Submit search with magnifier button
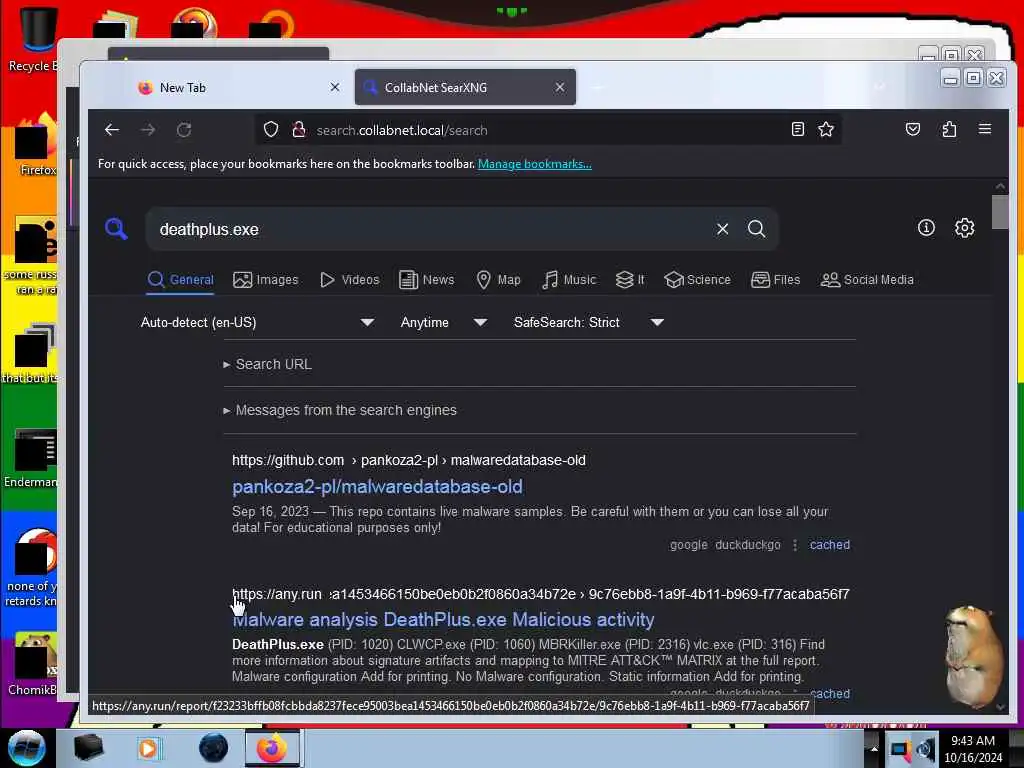This screenshot has height=768, width=1024. point(756,229)
